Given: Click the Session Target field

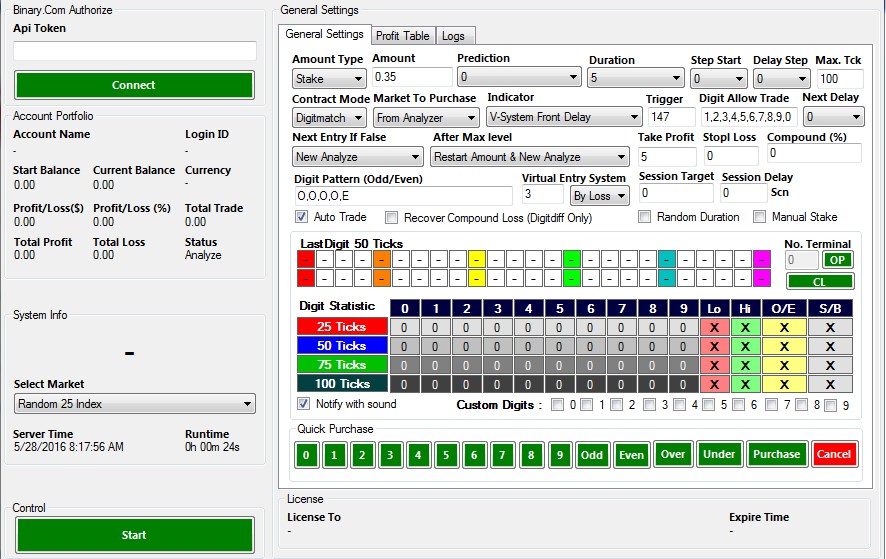Looking at the screenshot, I should click(676, 193).
